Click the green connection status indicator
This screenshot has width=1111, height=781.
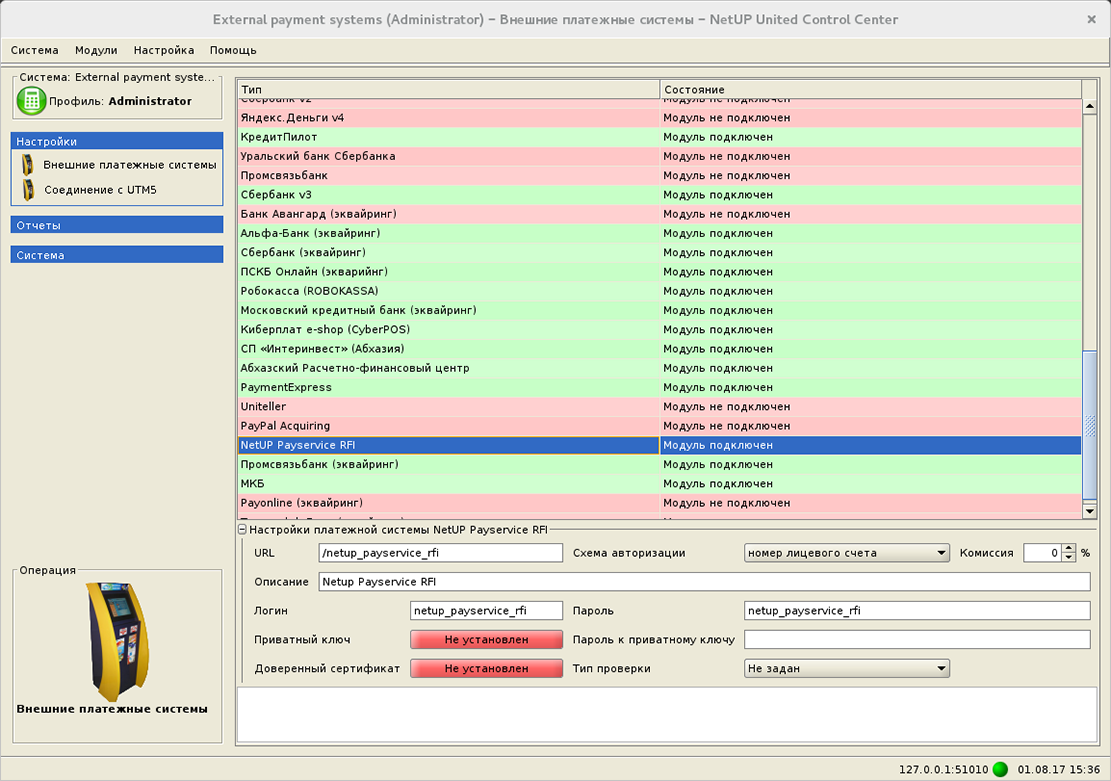(x=1000, y=769)
